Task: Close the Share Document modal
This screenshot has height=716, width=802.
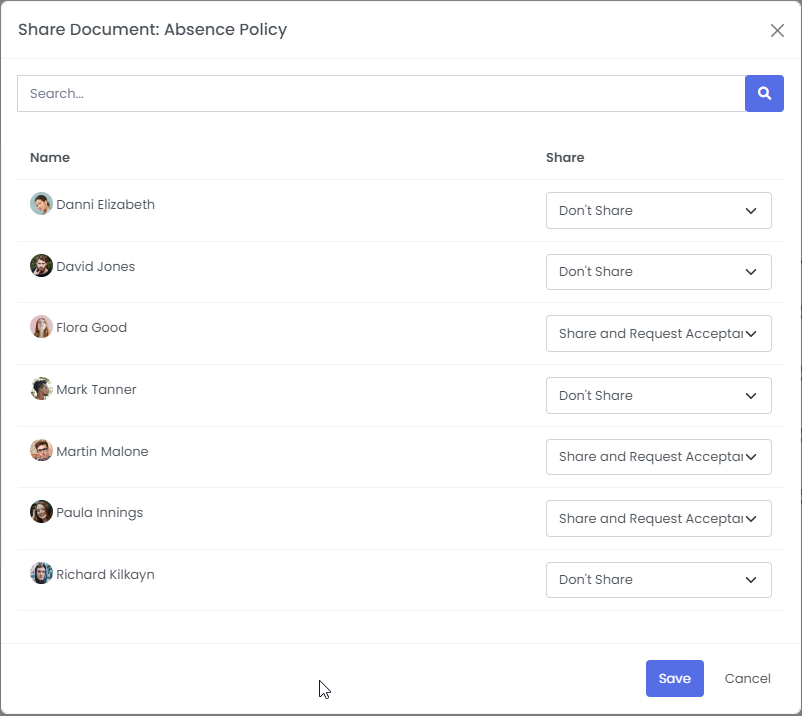Action: pos(777,30)
